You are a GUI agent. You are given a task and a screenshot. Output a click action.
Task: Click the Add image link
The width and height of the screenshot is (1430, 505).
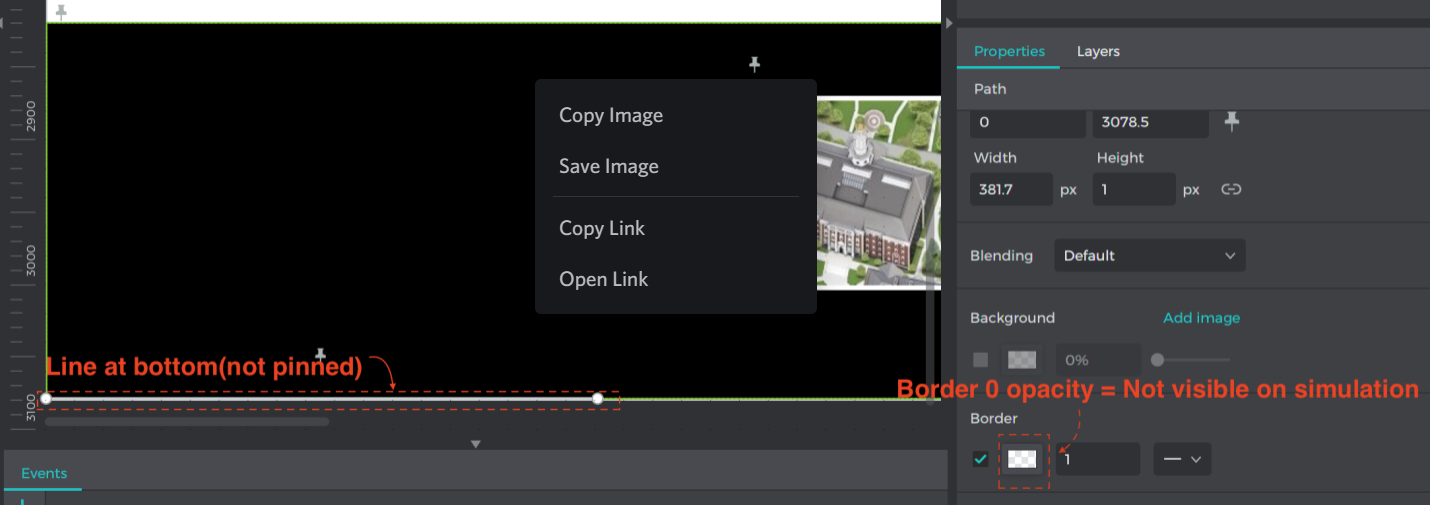(x=1201, y=318)
